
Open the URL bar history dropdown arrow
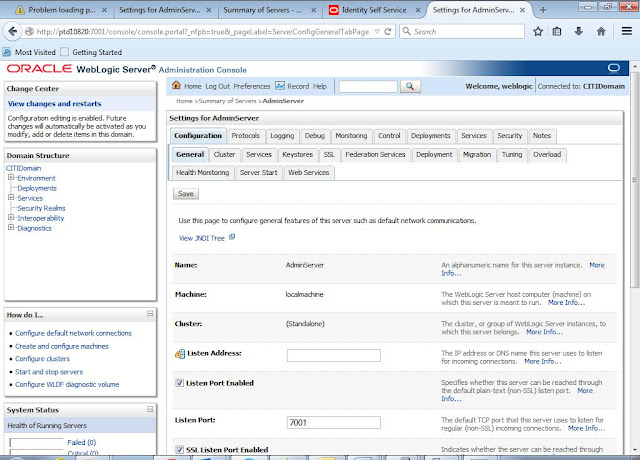377,31
